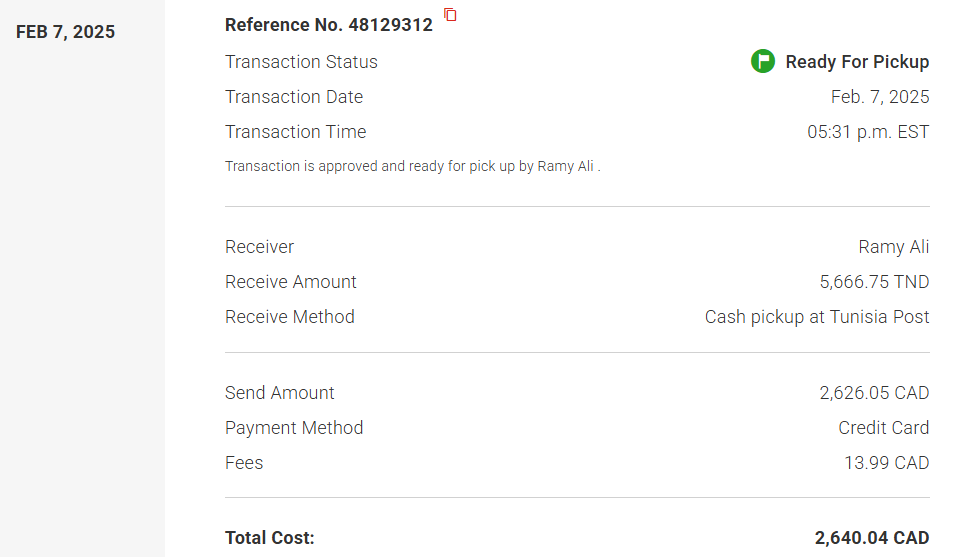This screenshot has width=980, height=557.
Task: Click the Payment Method label
Action: [294, 428]
